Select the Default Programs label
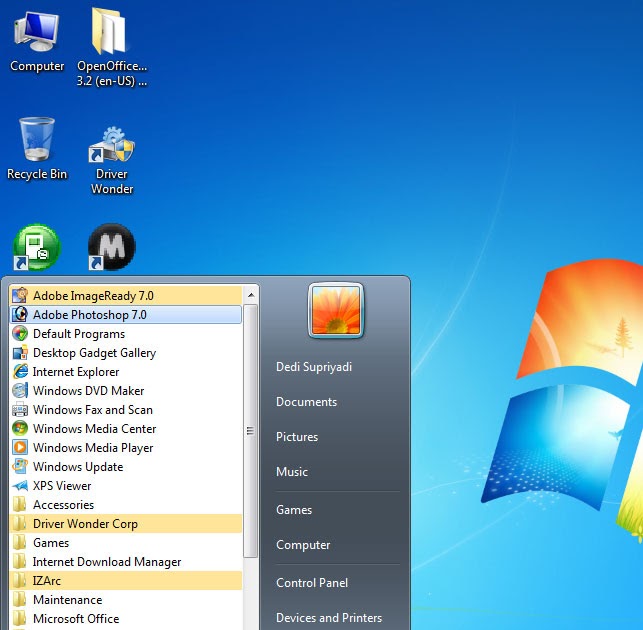643x630 pixels. click(x=79, y=334)
